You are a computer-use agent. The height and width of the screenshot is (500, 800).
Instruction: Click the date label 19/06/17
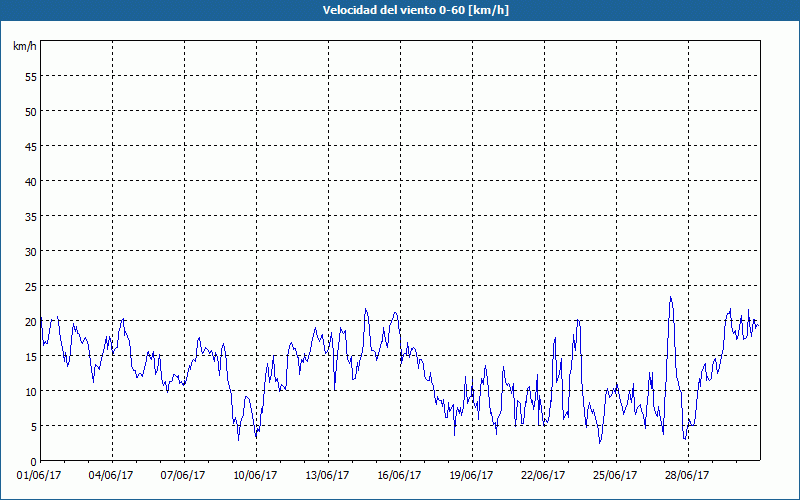tap(471, 476)
